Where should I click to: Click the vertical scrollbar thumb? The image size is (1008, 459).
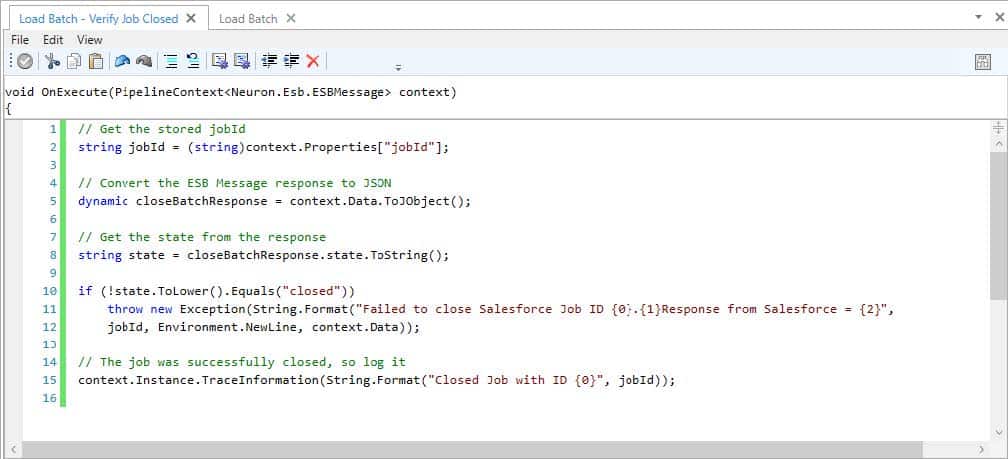[x=998, y=225]
